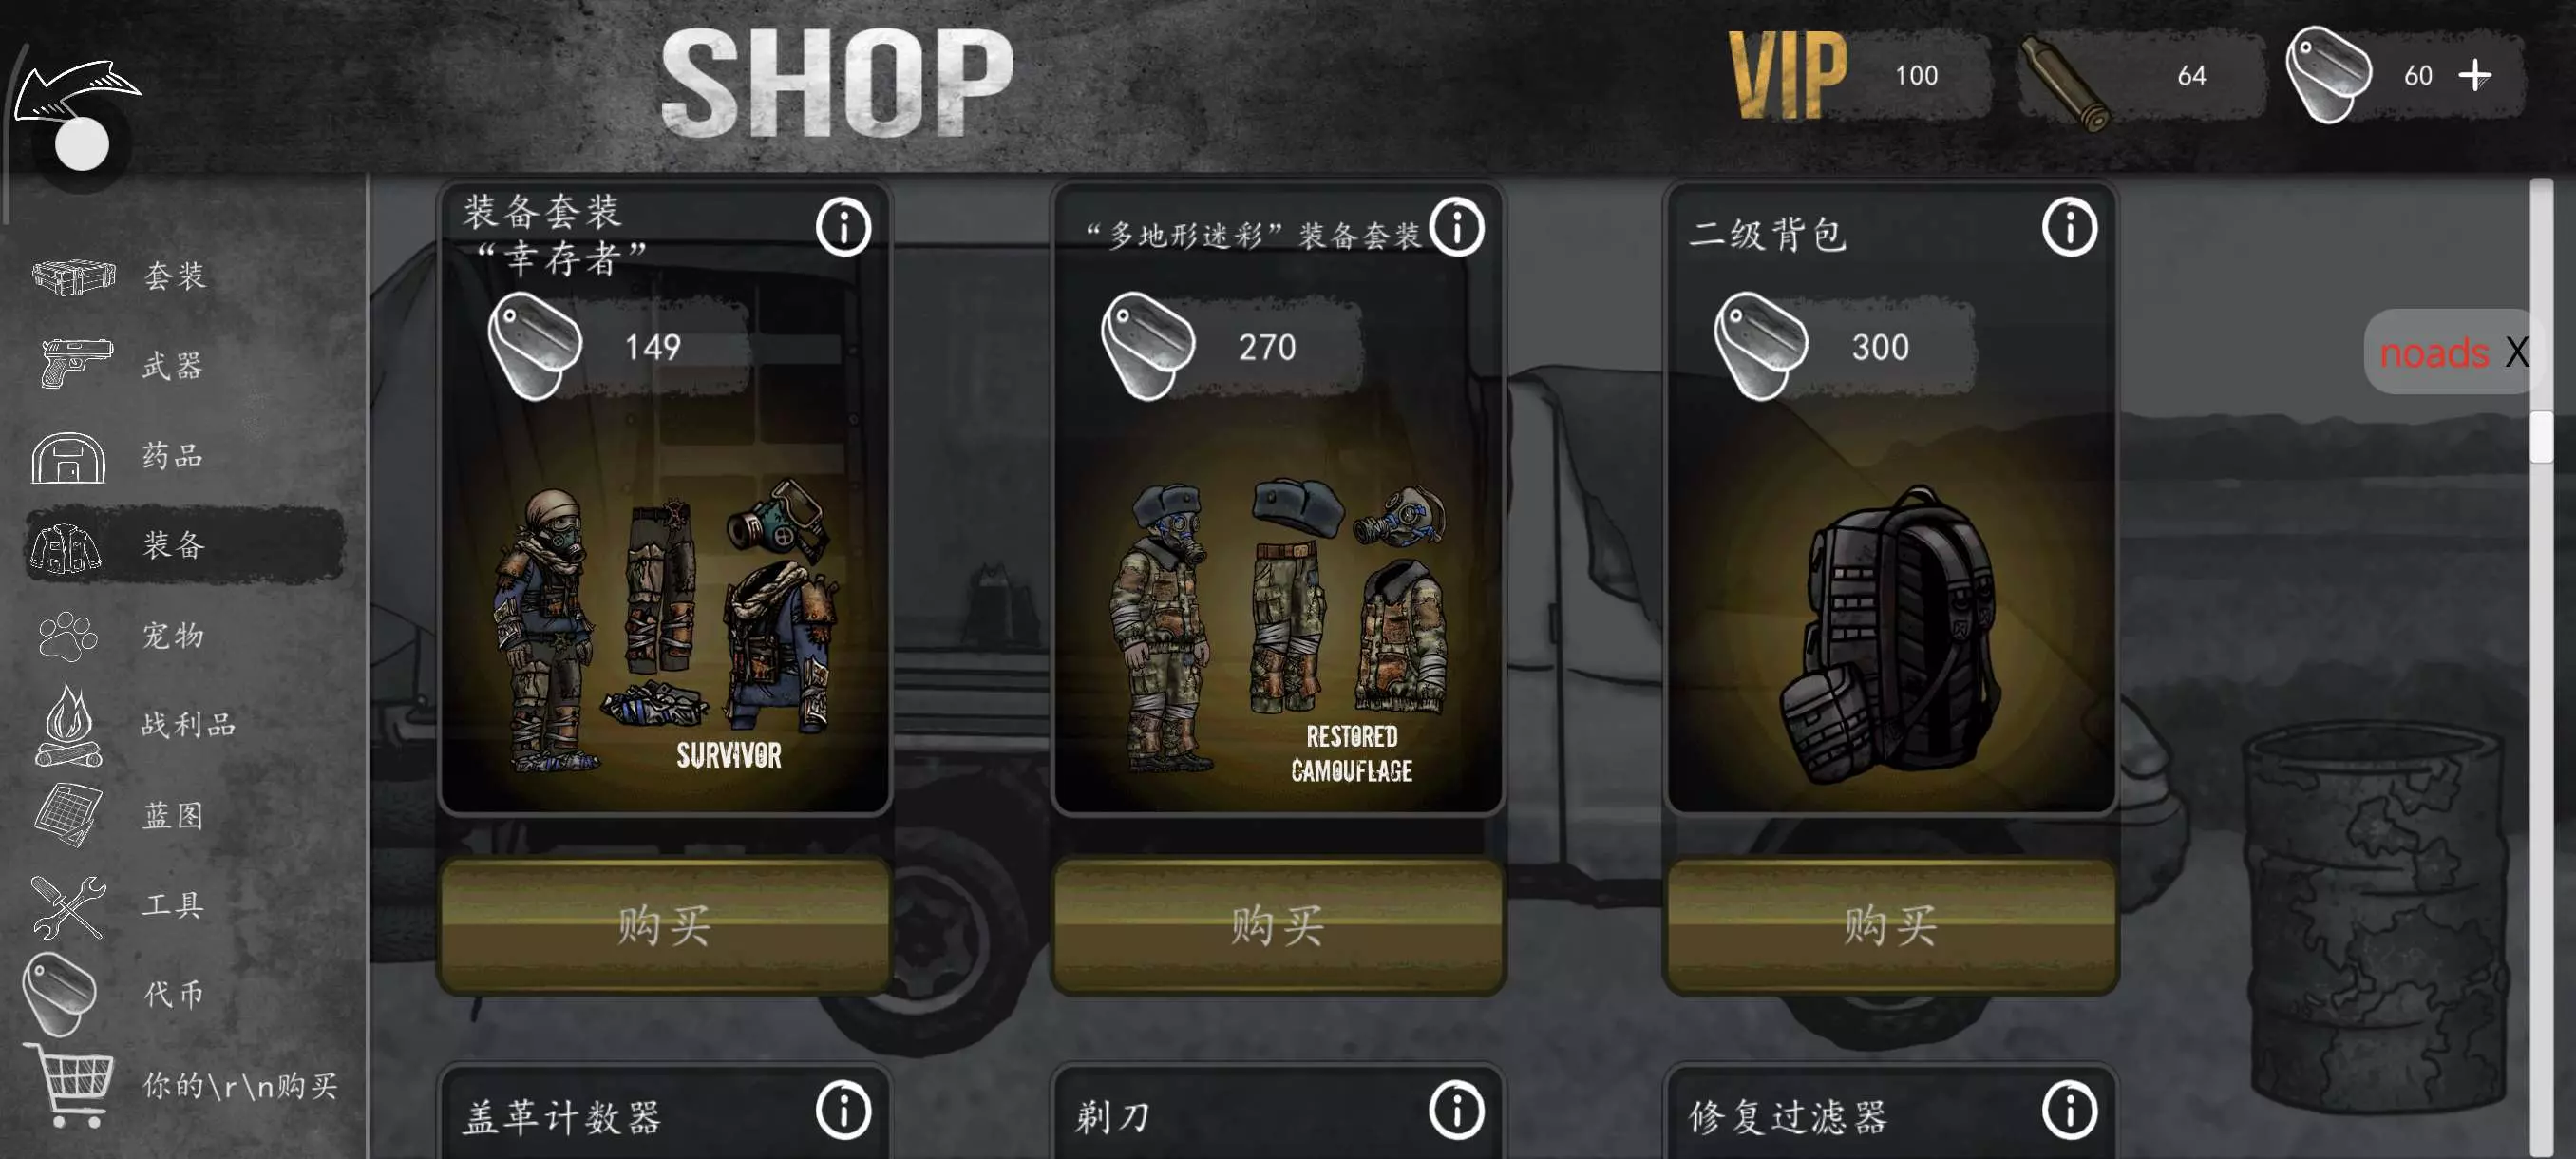This screenshot has width=2576, height=1159.
Task: Add more tokens with the plus icon
Action: tap(2475, 75)
